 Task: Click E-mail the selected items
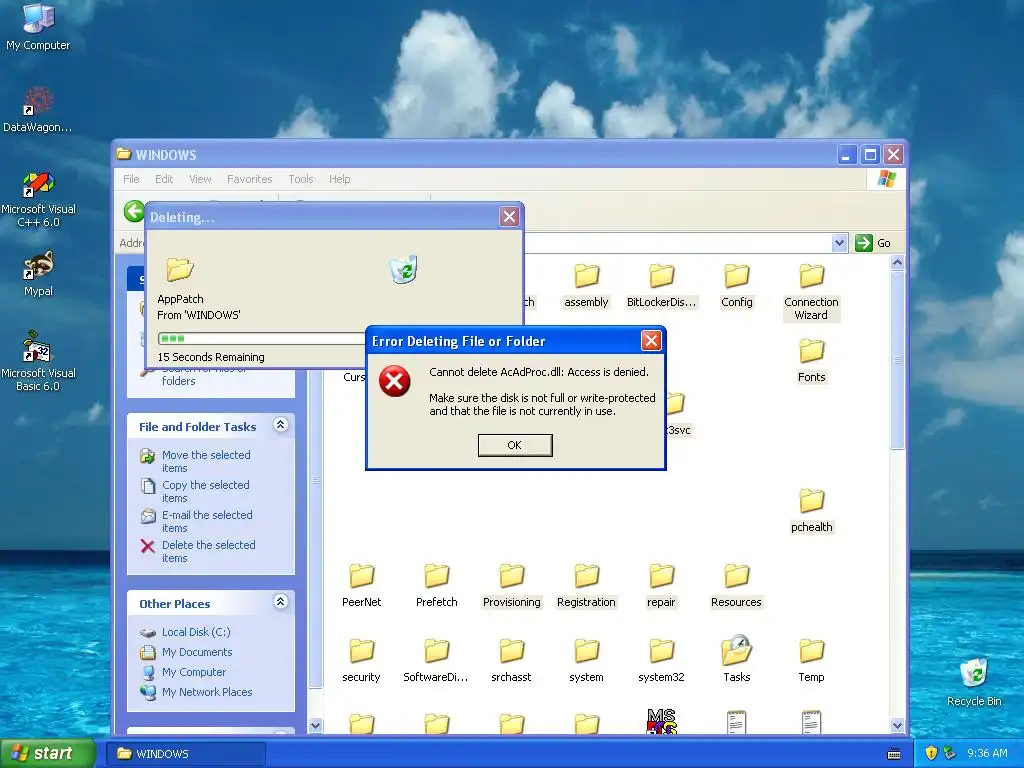coord(197,521)
